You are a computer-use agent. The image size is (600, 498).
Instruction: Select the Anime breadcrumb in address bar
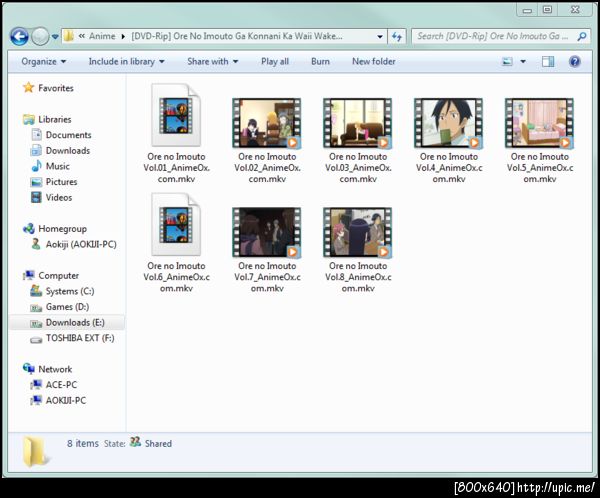point(102,36)
